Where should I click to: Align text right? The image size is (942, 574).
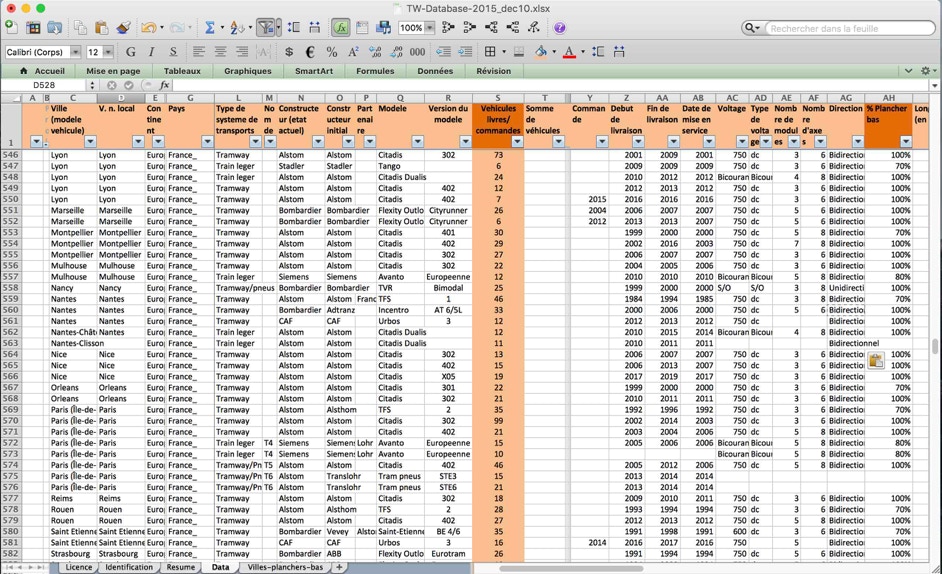tap(242, 52)
